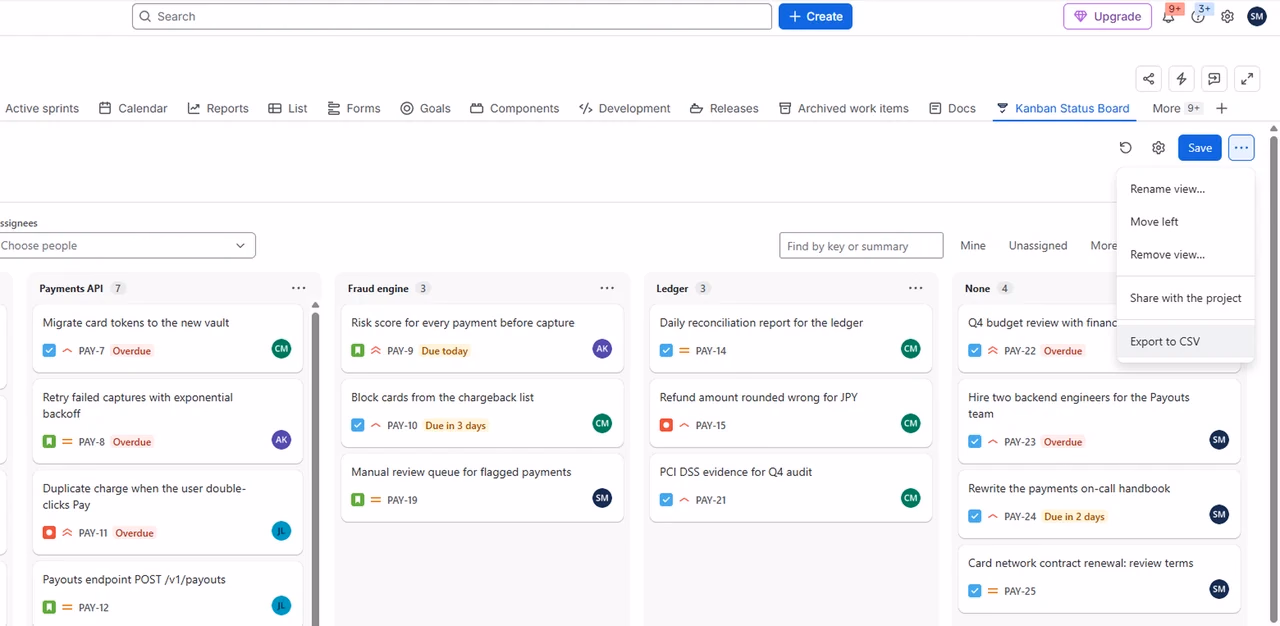
Task: Click the reset view changes icon
Action: [x=1125, y=148]
